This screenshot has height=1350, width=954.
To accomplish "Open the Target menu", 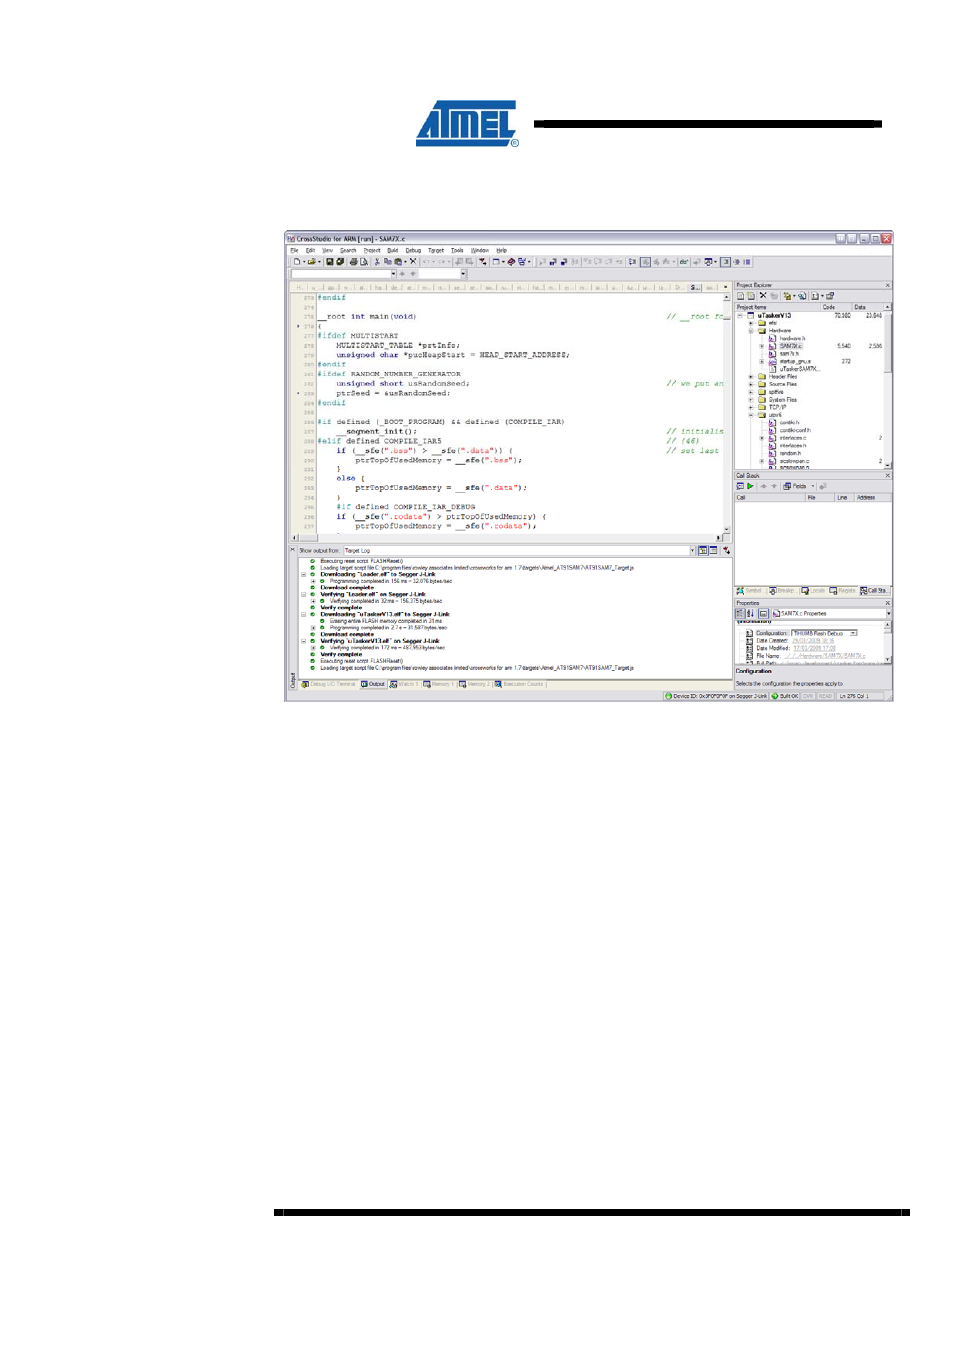I will 436,250.
